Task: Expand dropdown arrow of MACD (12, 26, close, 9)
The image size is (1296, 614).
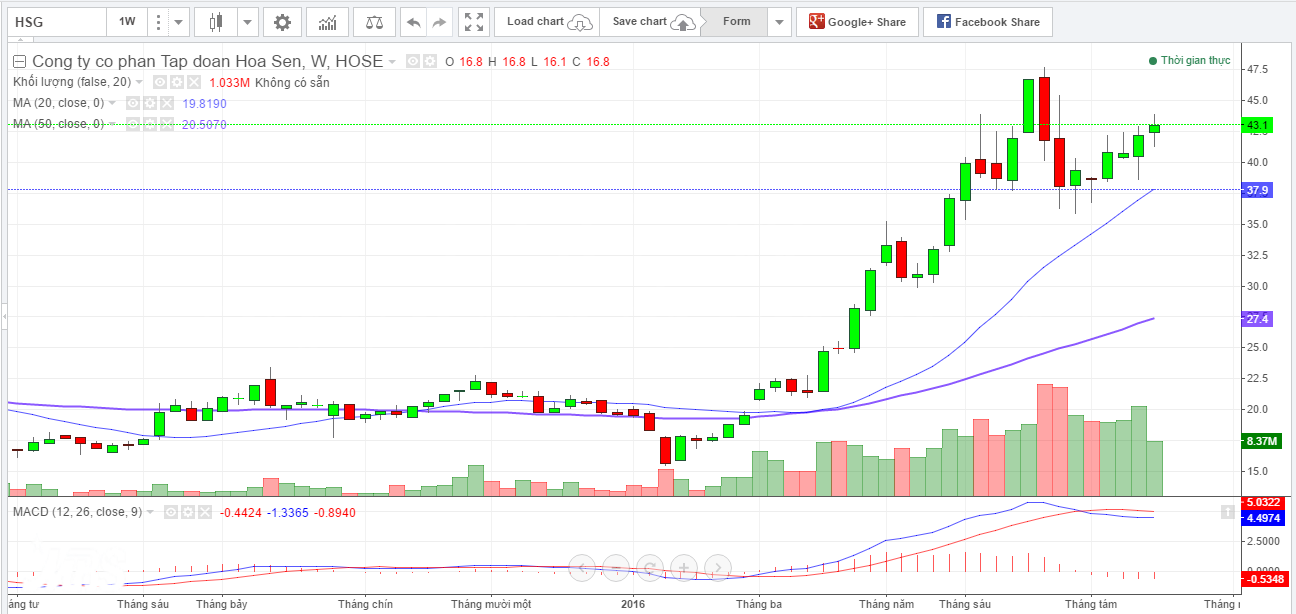Action: tap(151, 512)
